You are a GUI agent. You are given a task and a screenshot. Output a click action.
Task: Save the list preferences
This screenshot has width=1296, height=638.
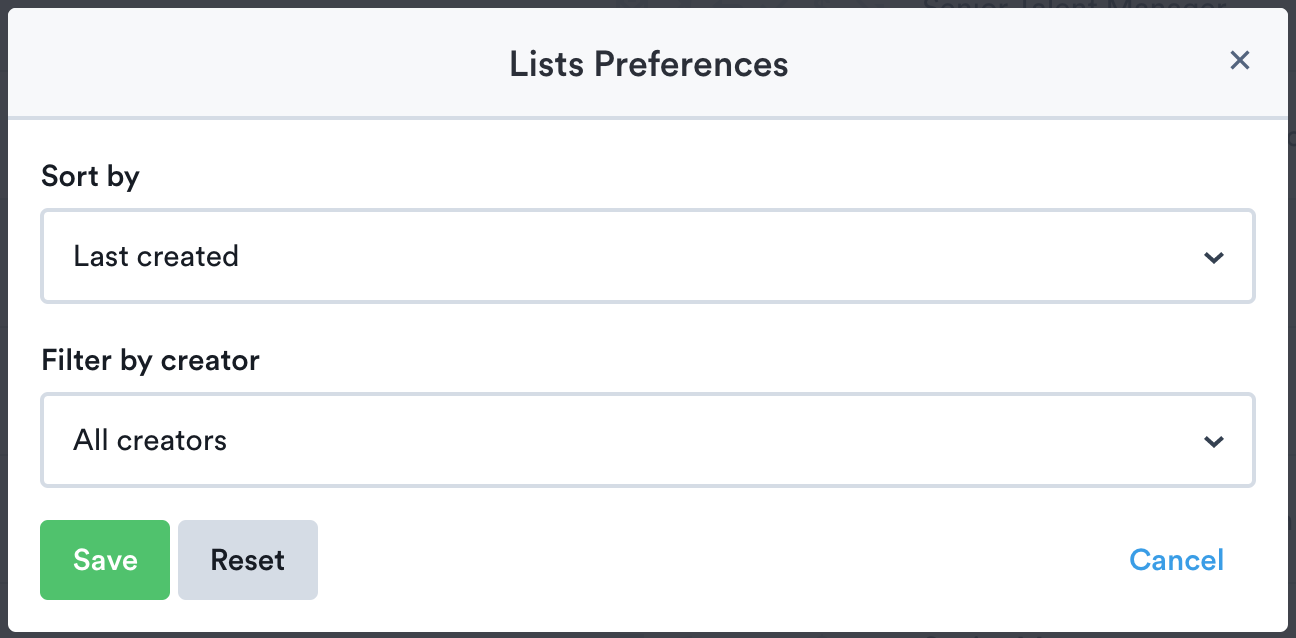click(x=105, y=560)
